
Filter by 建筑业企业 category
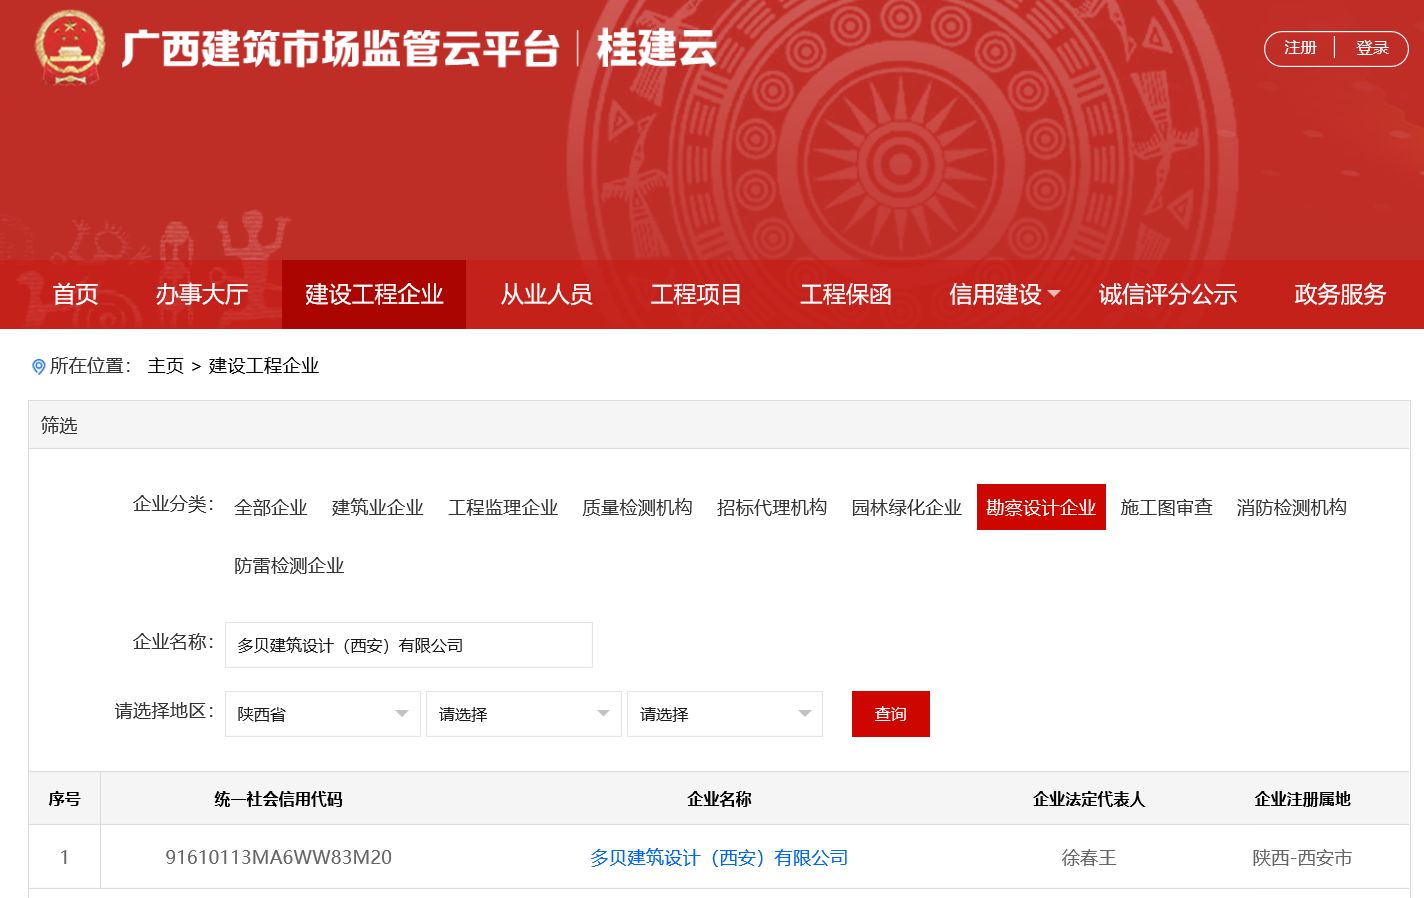[x=378, y=507]
